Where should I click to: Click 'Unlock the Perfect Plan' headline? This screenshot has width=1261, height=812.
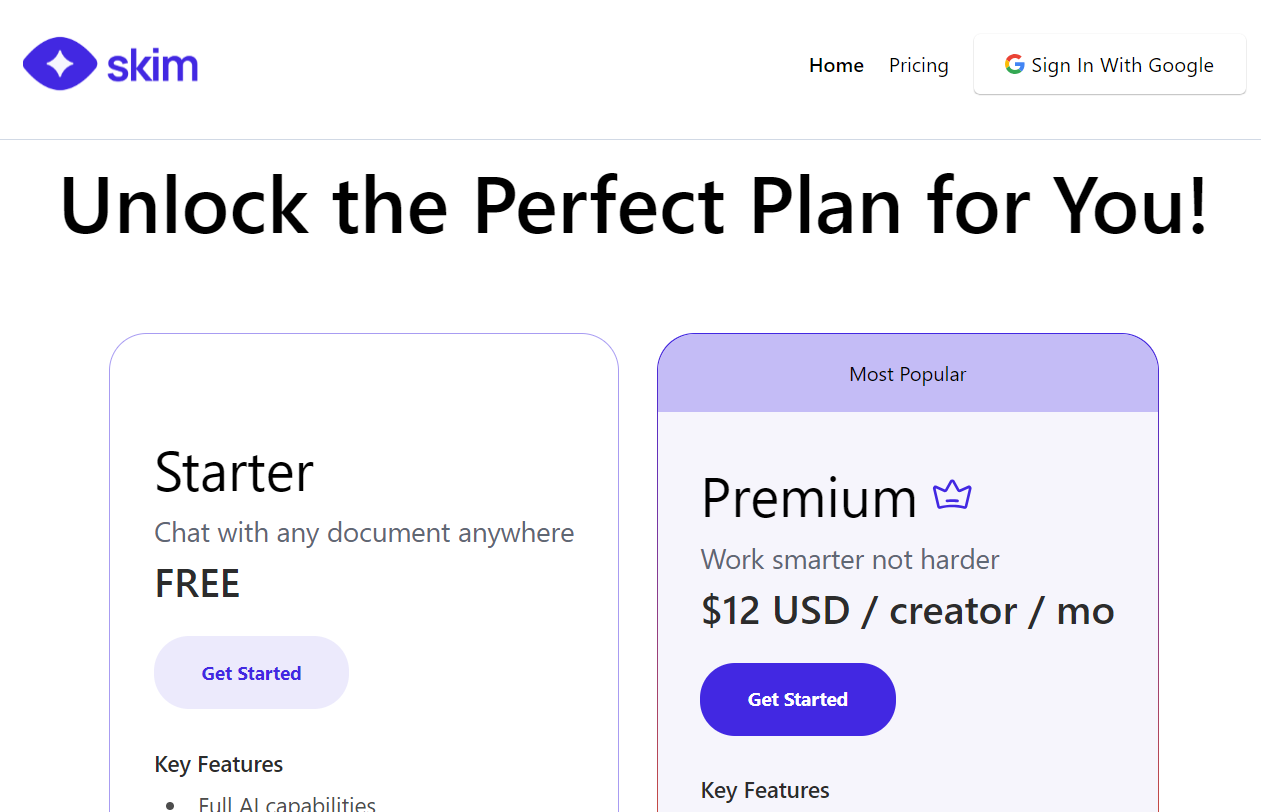pos(633,205)
